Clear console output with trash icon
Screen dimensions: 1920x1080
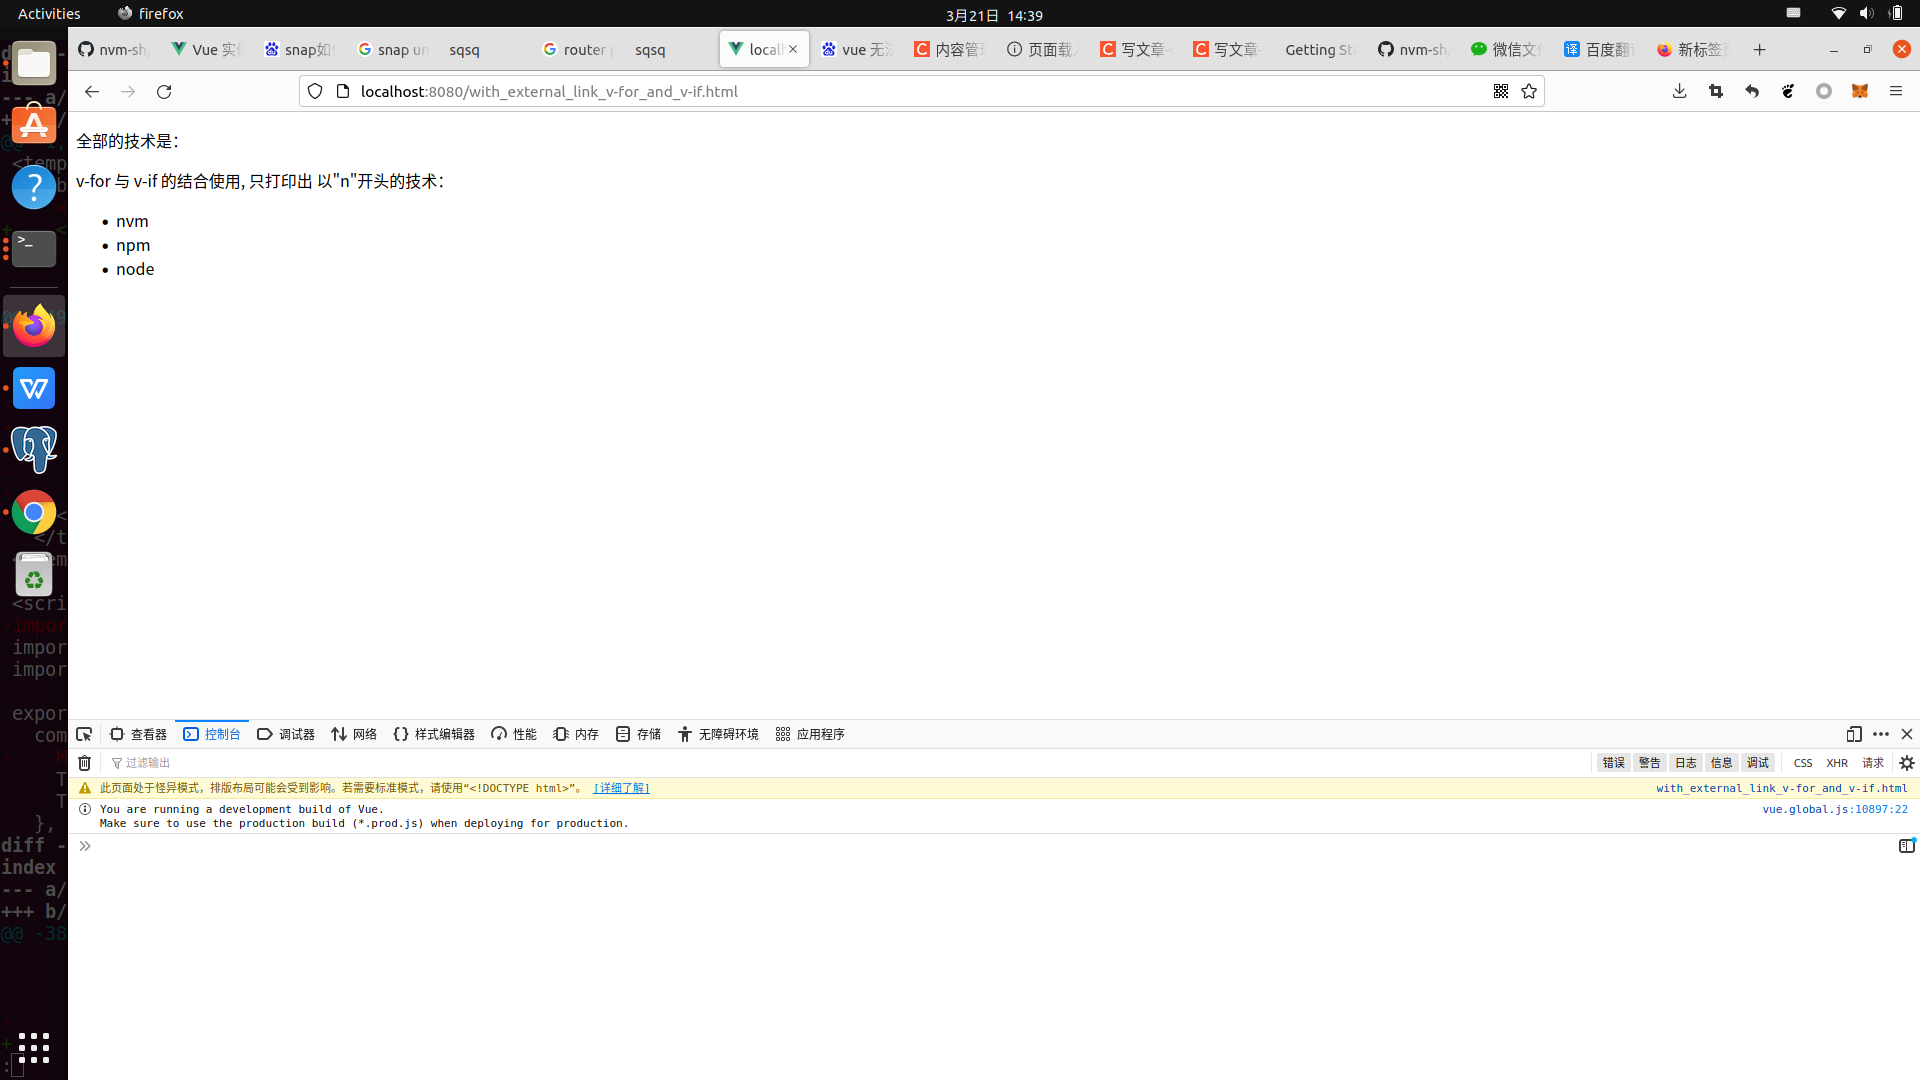tap(85, 763)
